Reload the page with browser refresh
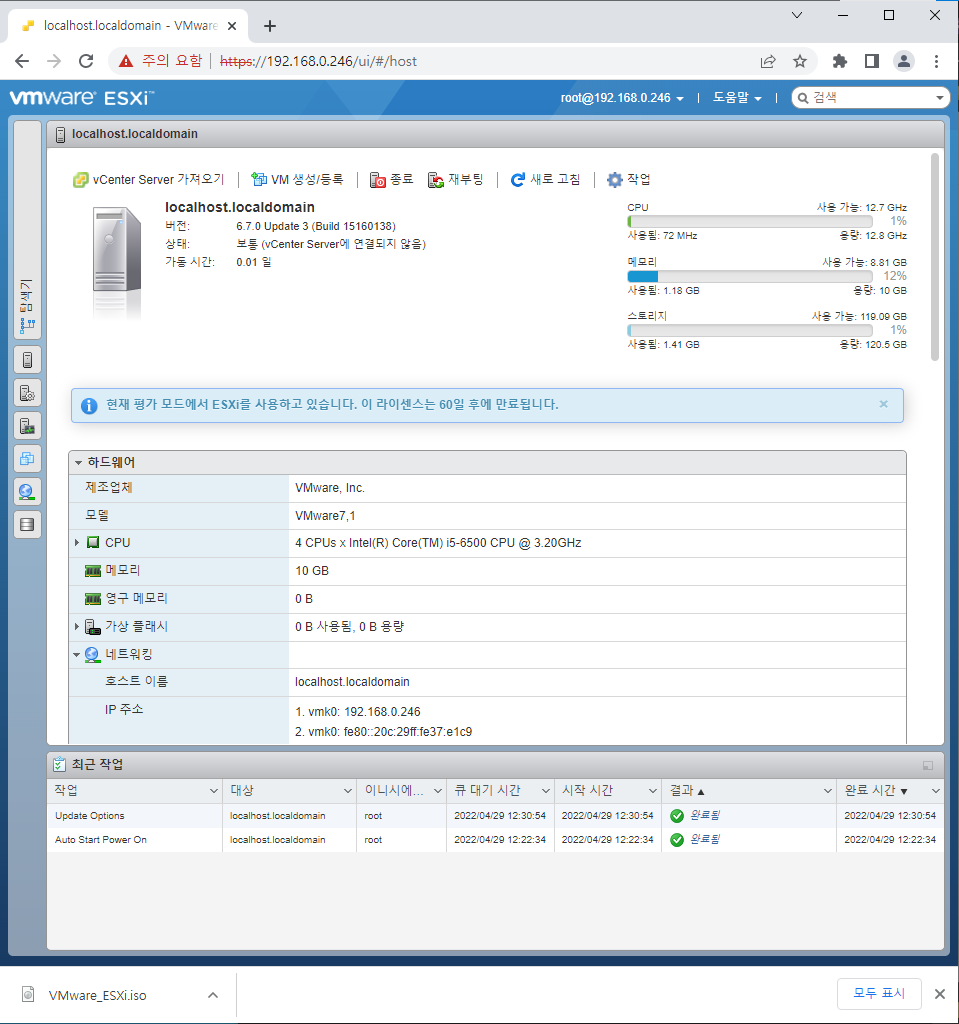This screenshot has width=959, height=1024. (x=86, y=61)
